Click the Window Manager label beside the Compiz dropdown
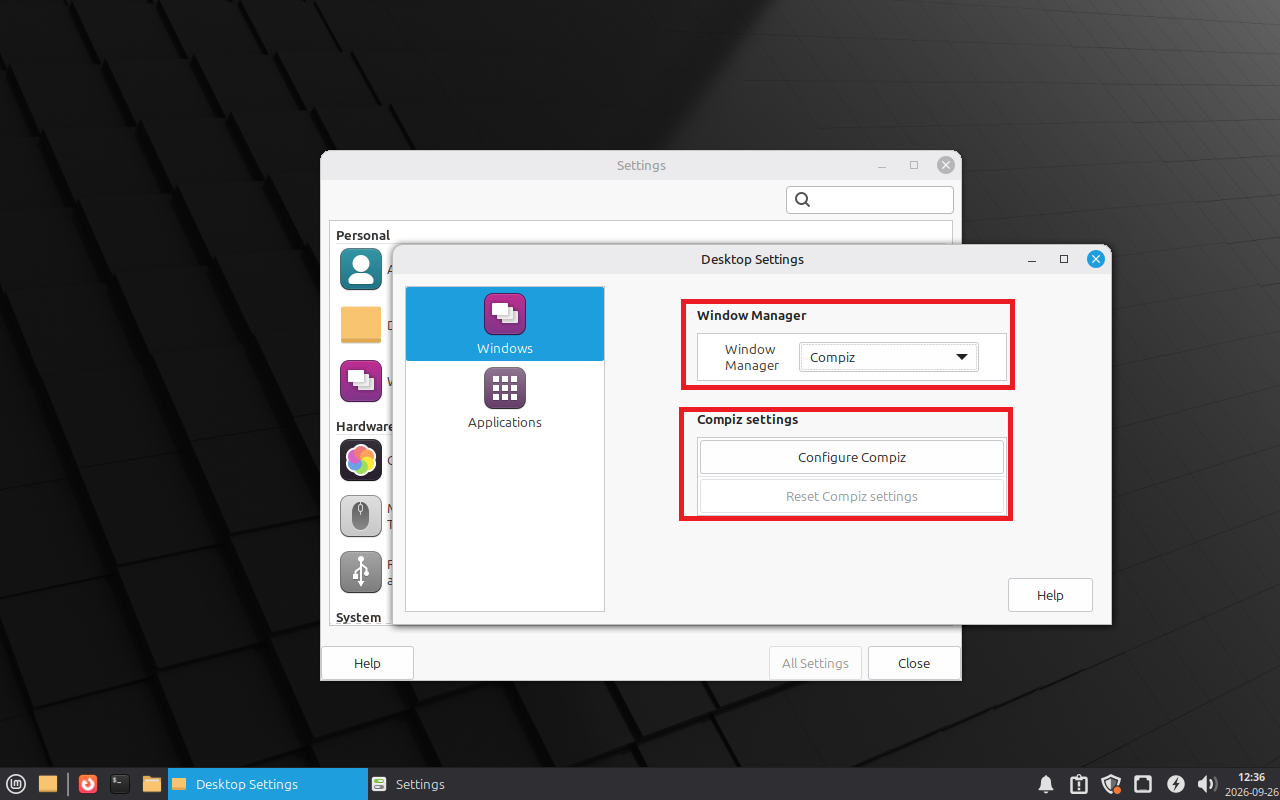 pos(751,357)
